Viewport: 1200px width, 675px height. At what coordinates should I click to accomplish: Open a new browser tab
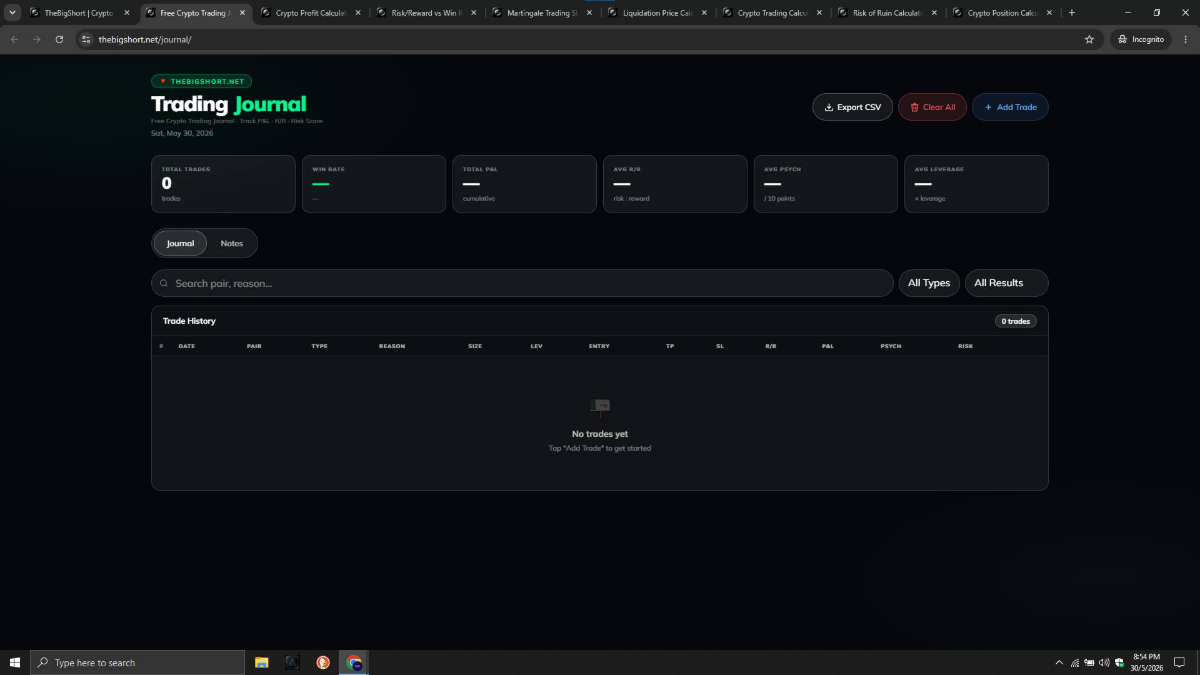(x=1072, y=13)
